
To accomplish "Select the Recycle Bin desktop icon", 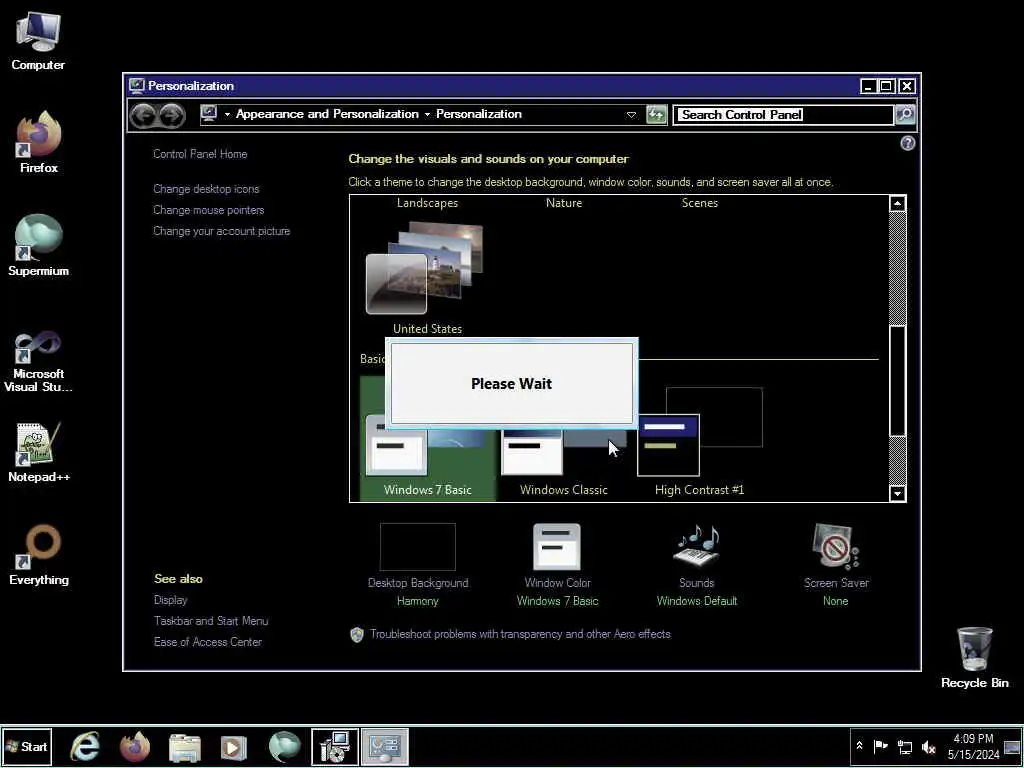I will click(x=974, y=658).
